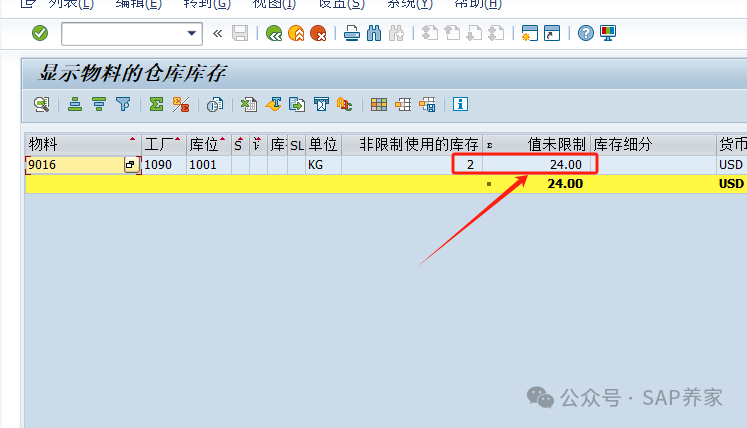This screenshot has width=747, height=428.
Task: Click the bold total 24.00 in the yellow row
Action: 565,184
